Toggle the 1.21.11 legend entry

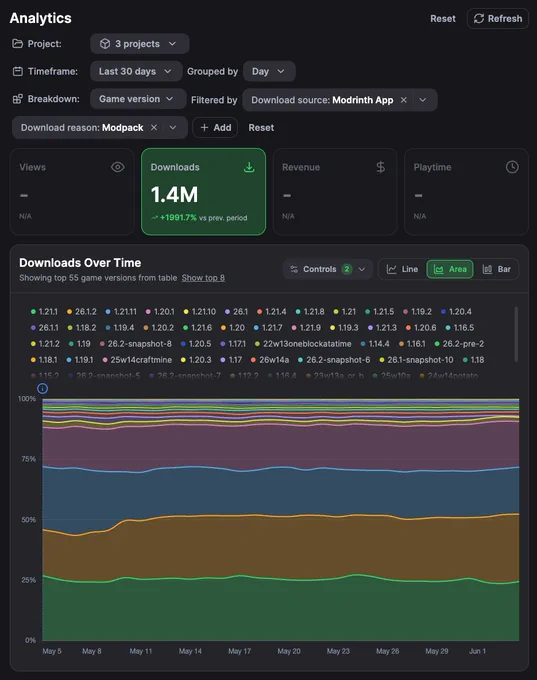121,312
